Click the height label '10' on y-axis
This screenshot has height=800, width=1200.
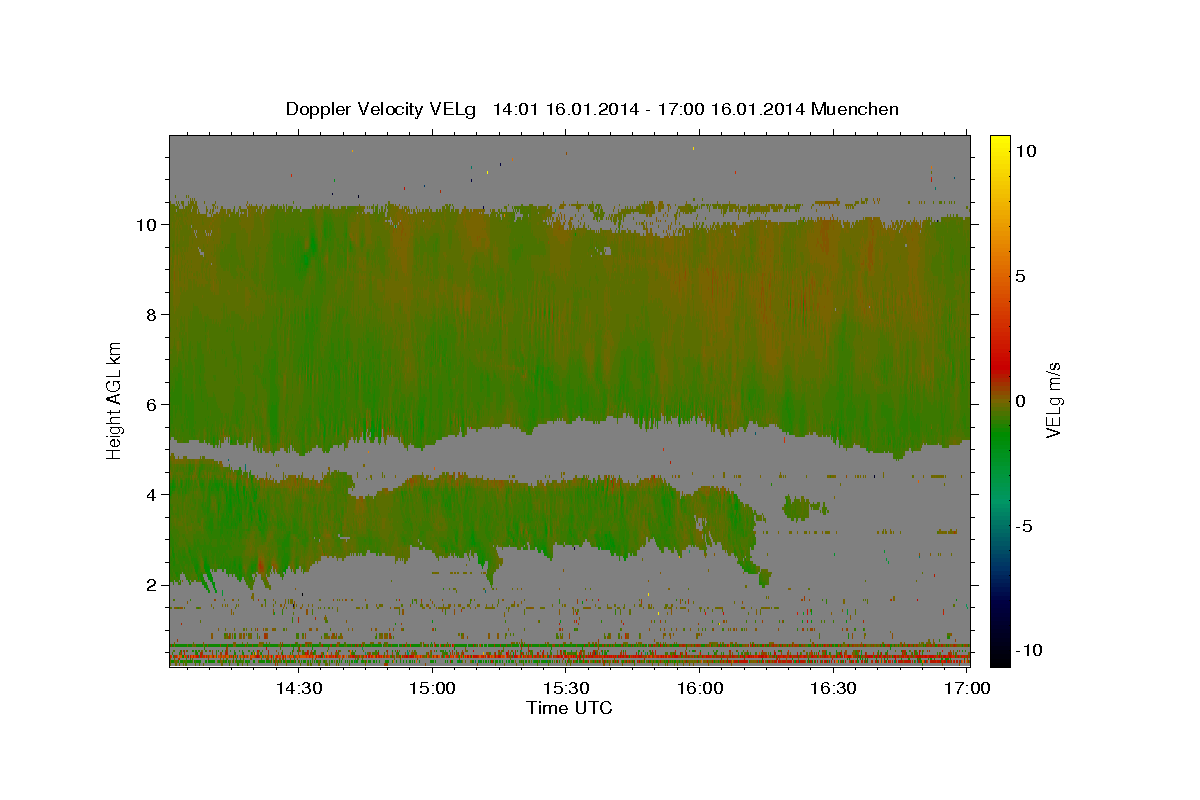(x=149, y=224)
